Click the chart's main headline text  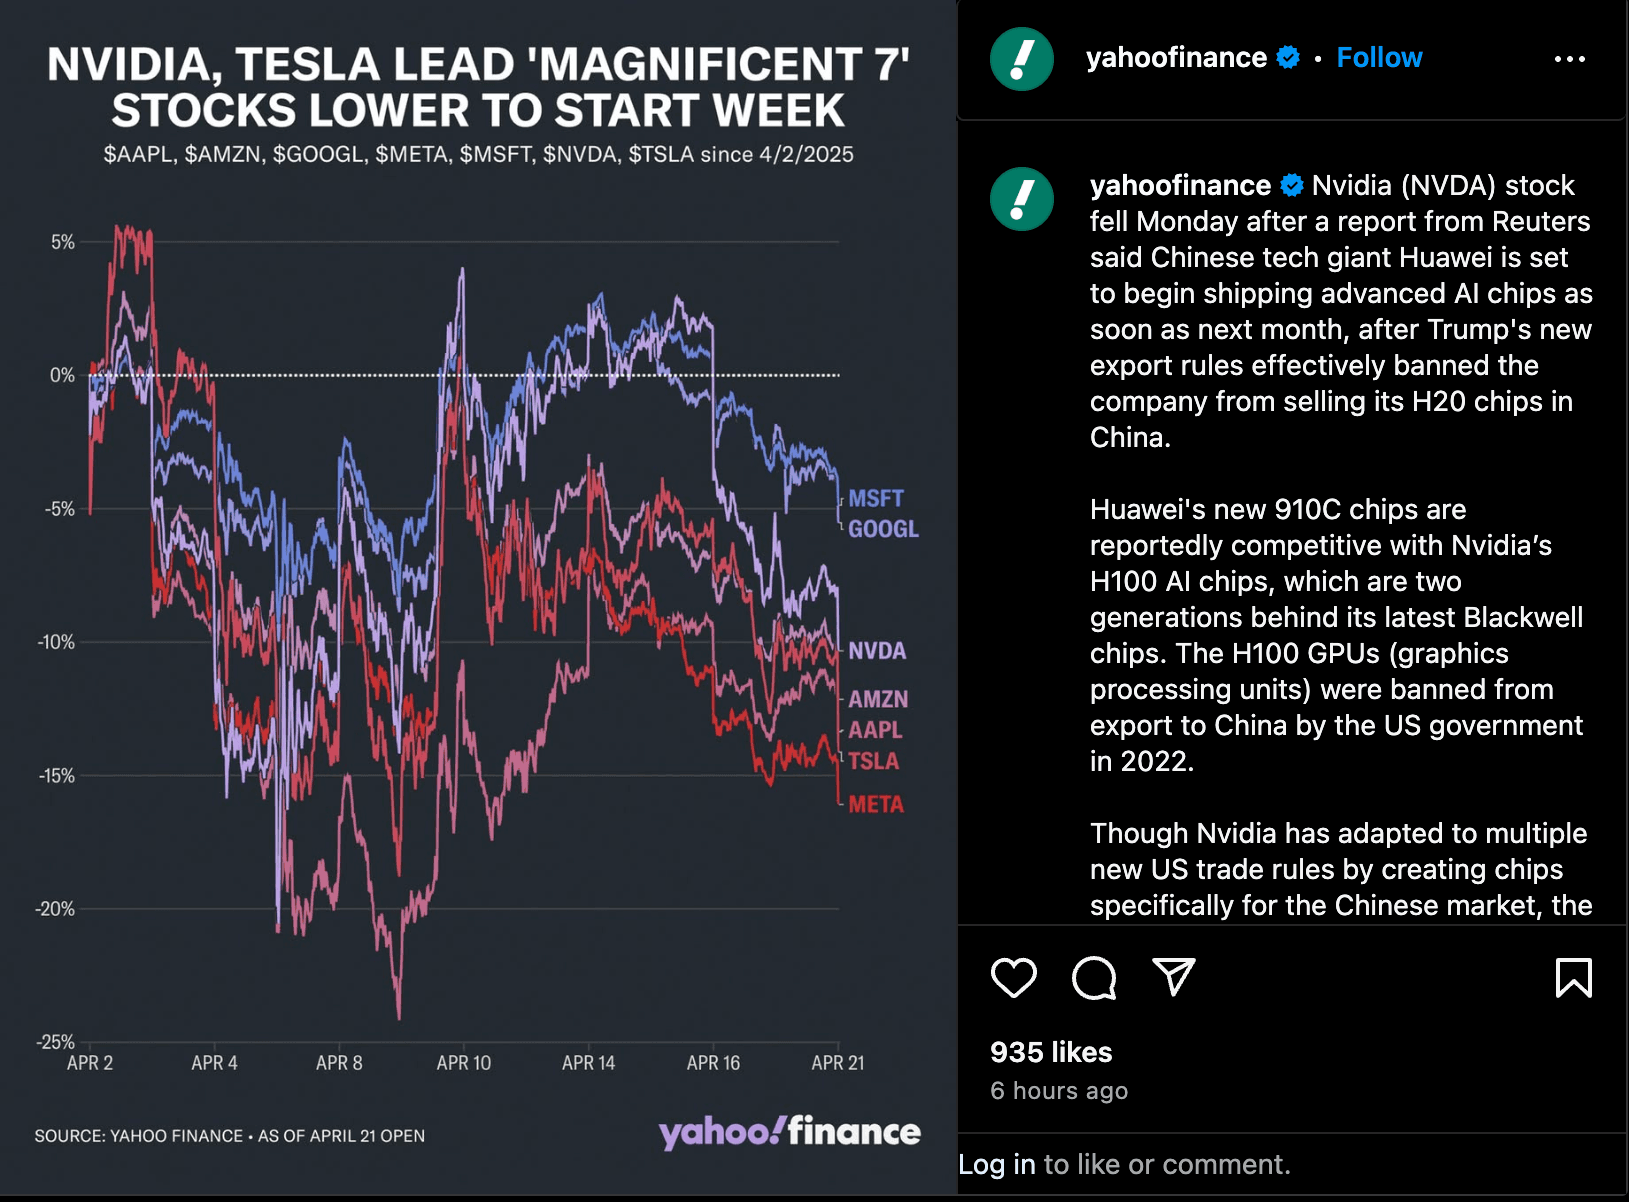pos(478,87)
